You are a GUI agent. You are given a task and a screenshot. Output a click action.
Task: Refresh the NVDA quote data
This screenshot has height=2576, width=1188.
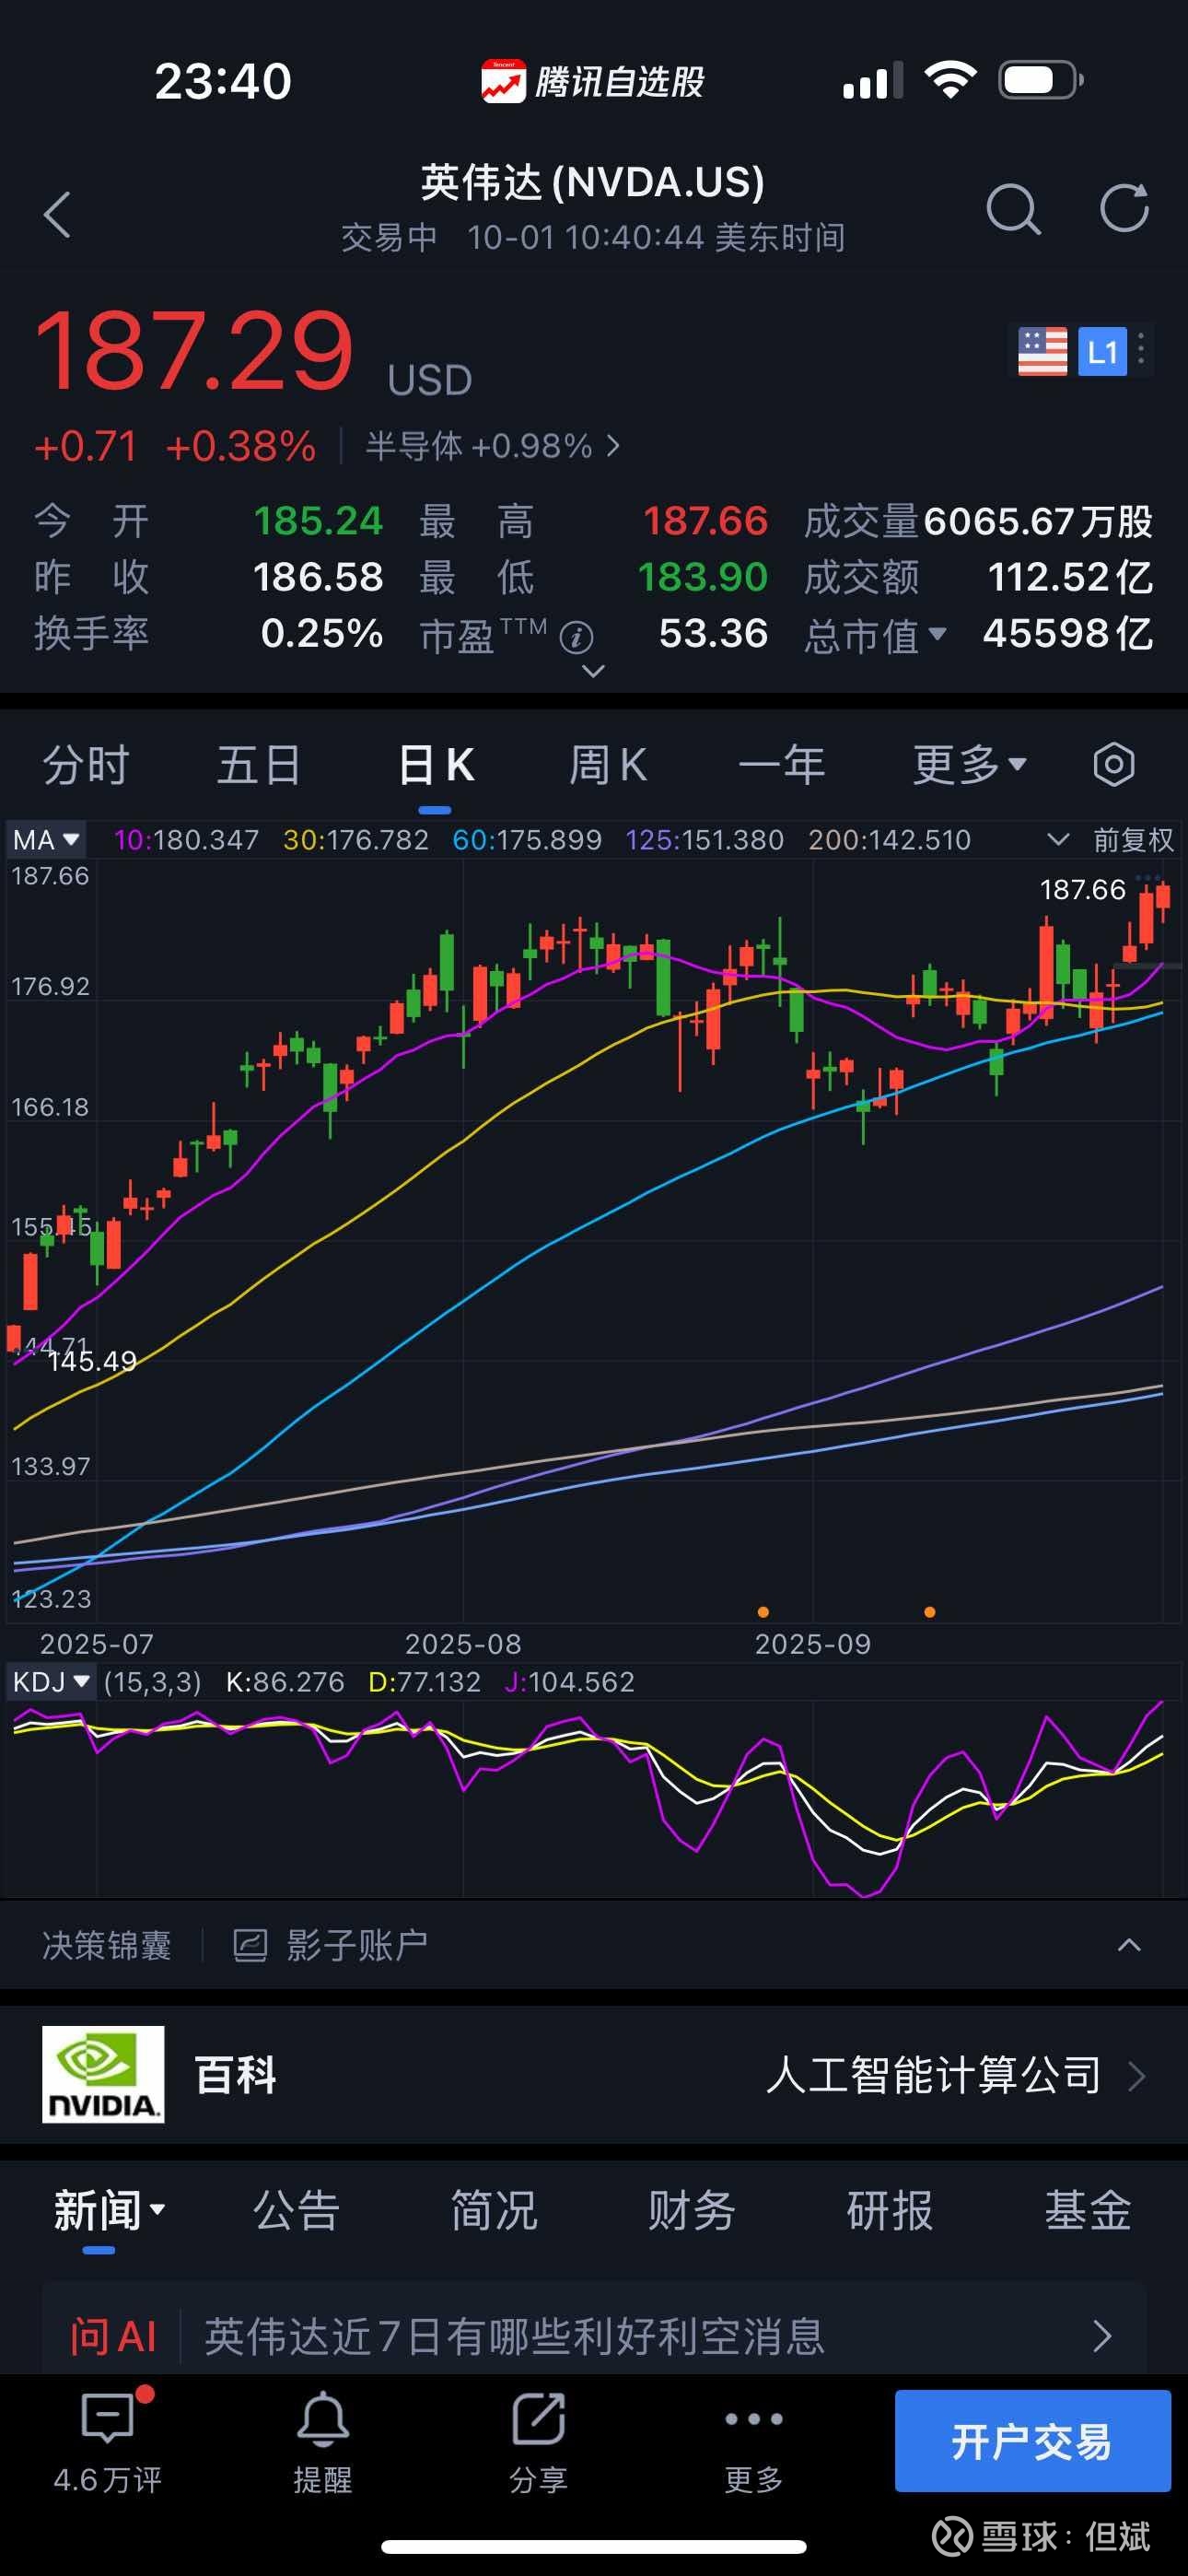(1124, 208)
